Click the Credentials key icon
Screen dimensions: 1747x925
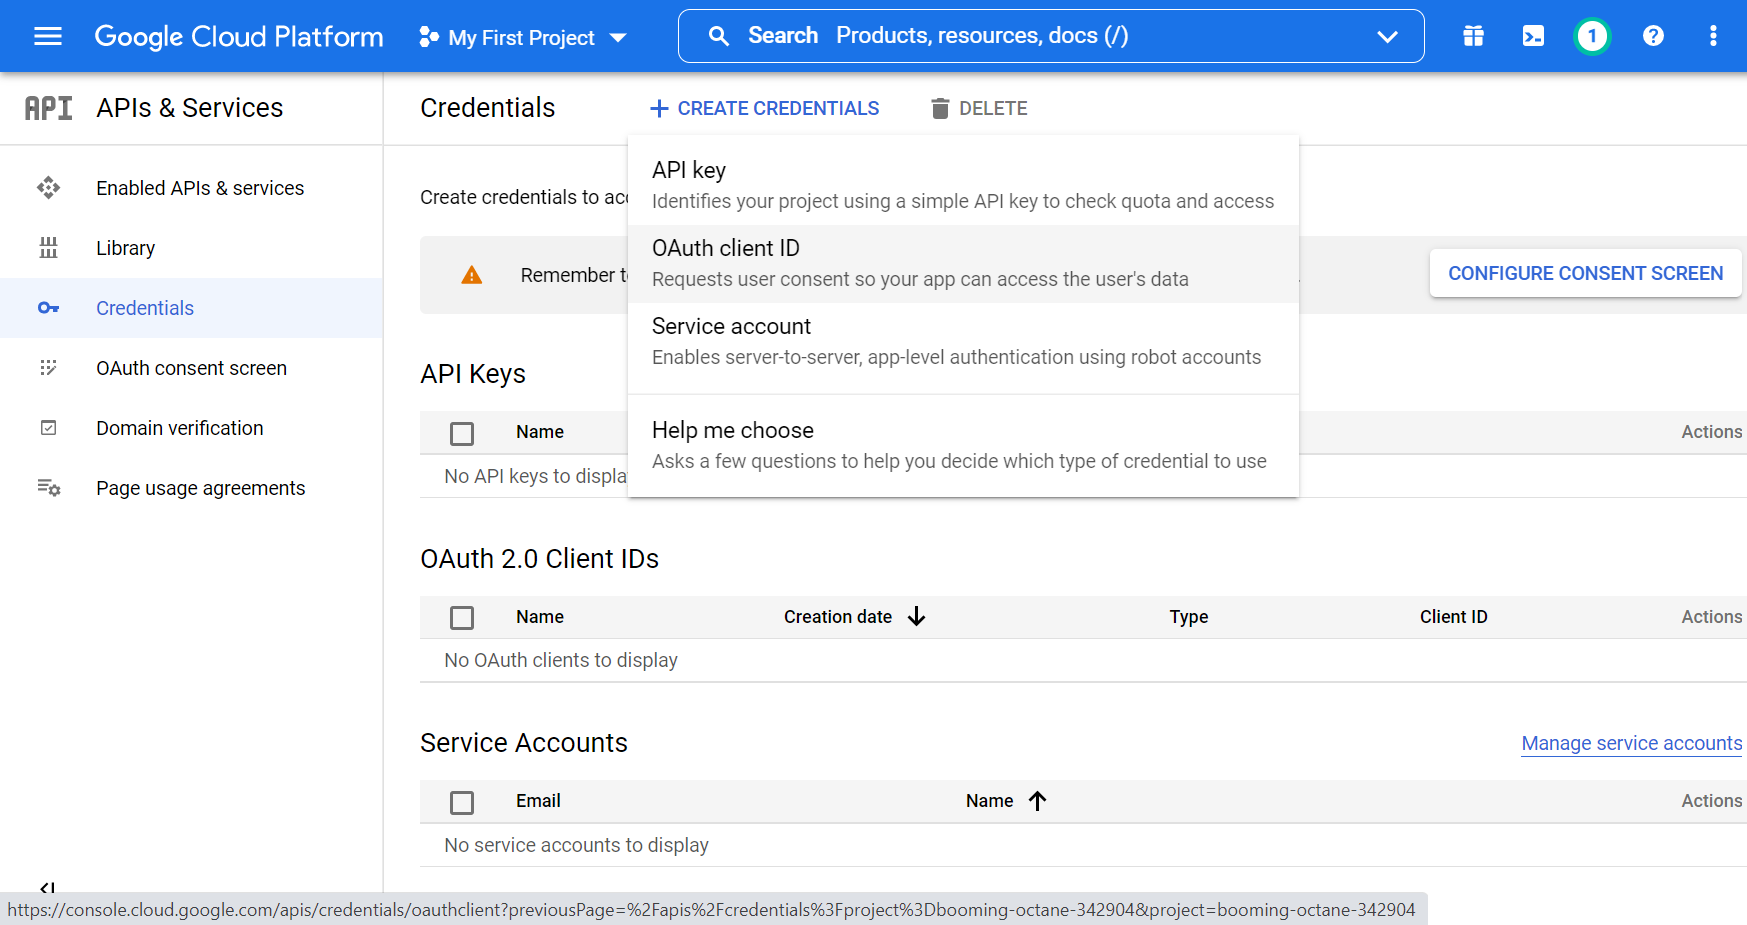coord(48,308)
